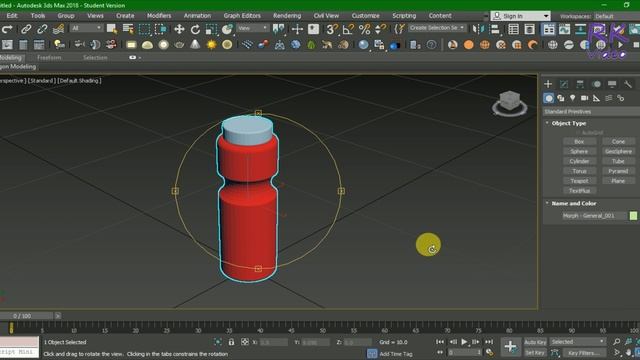Select the Shapes category icon
The height and width of the screenshot is (360, 640).
[561, 98]
